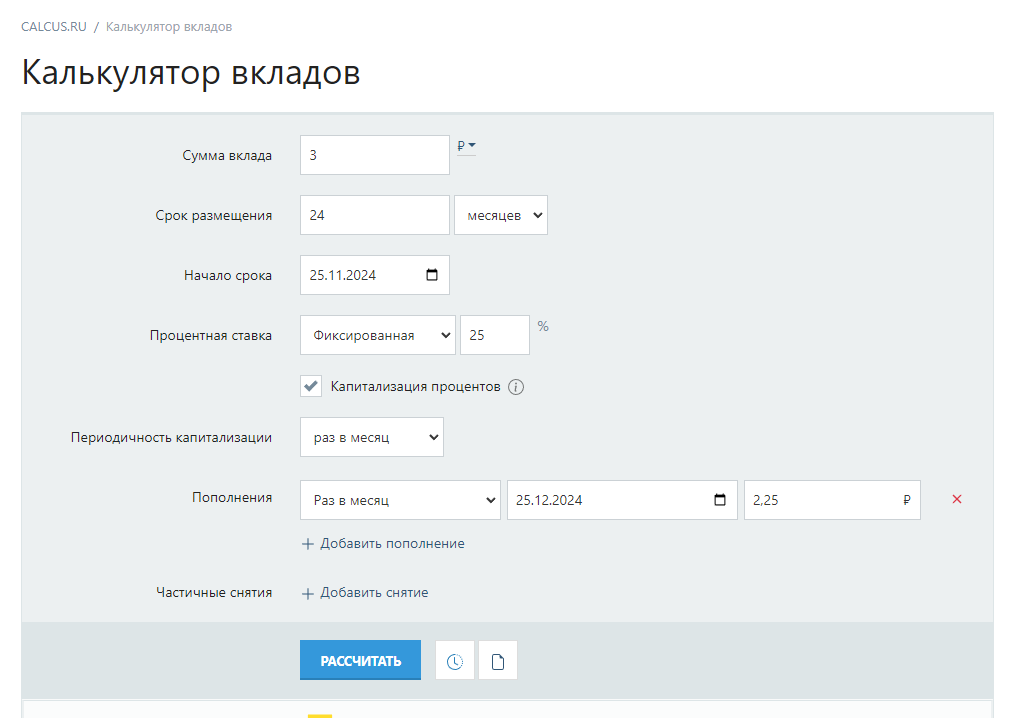Focus the interest rate percentage field
This screenshot has width=1010, height=718.
(x=494, y=335)
